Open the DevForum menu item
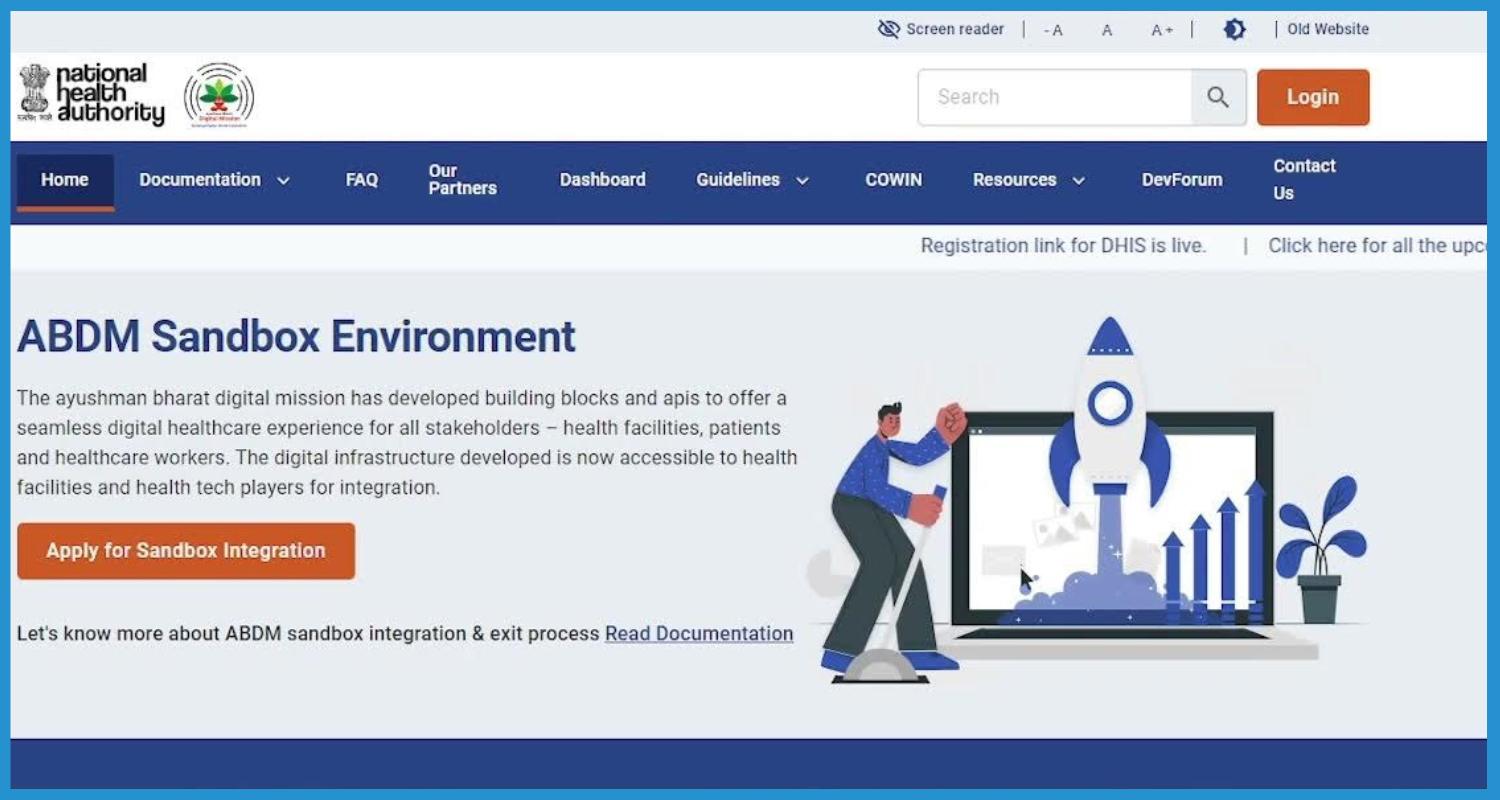This screenshot has width=1500, height=800. (1182, 180)
